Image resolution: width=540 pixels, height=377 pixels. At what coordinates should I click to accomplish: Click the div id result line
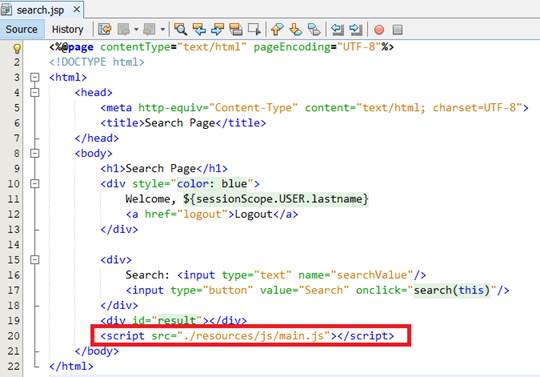[x=174, y=321]
